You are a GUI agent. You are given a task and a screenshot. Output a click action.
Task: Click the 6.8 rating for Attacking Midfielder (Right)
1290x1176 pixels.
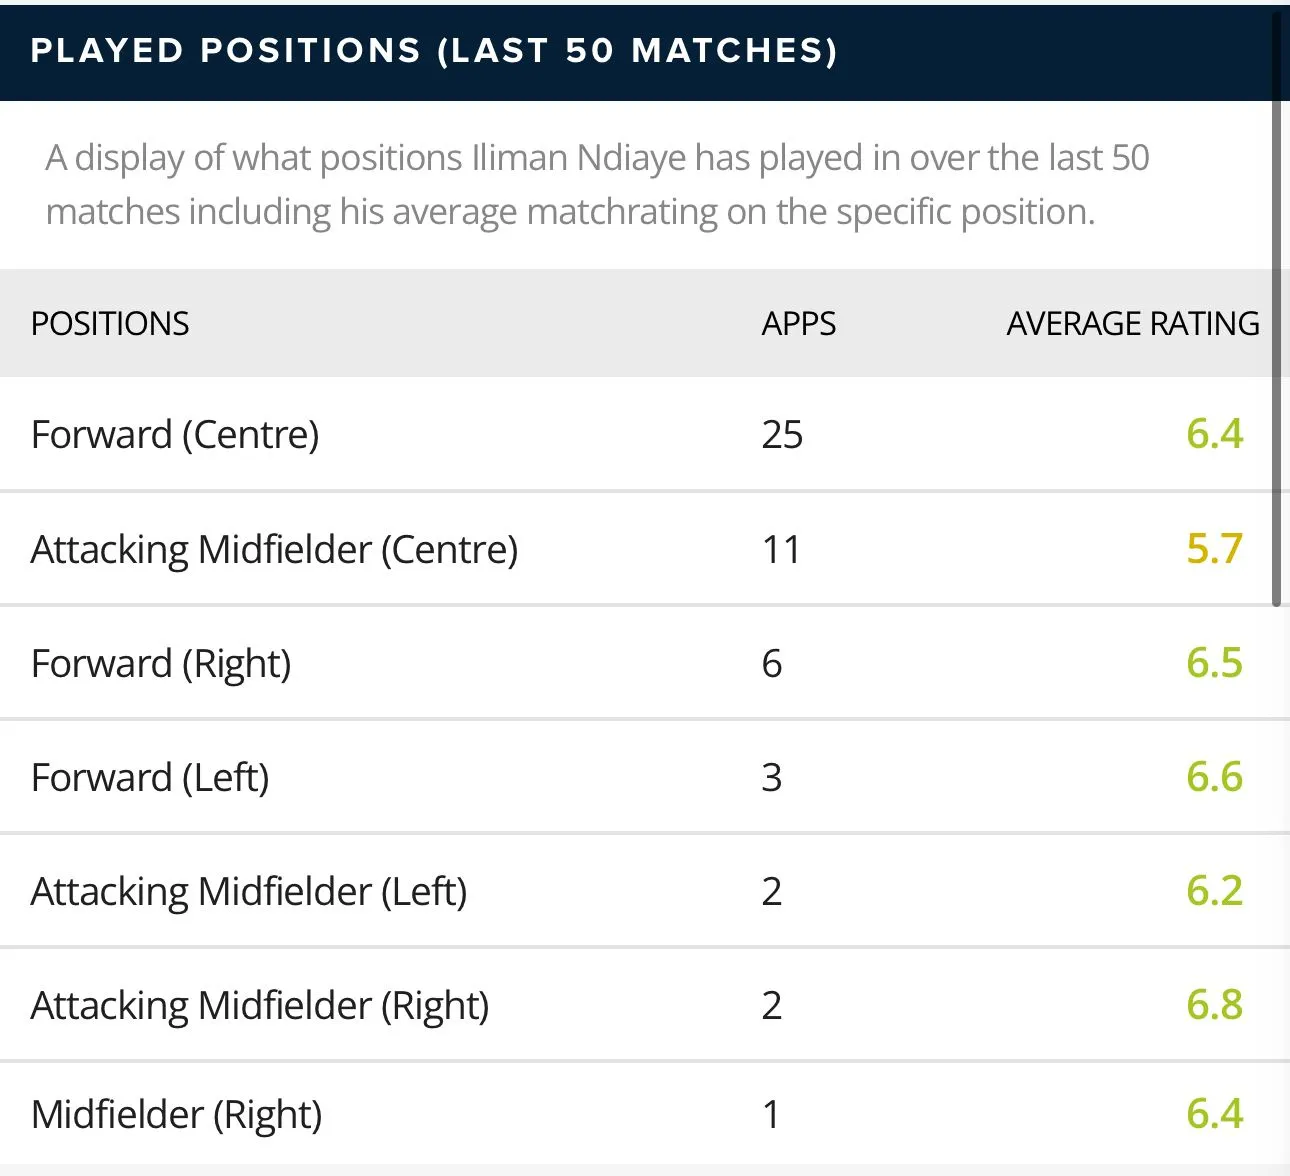1214,1005
